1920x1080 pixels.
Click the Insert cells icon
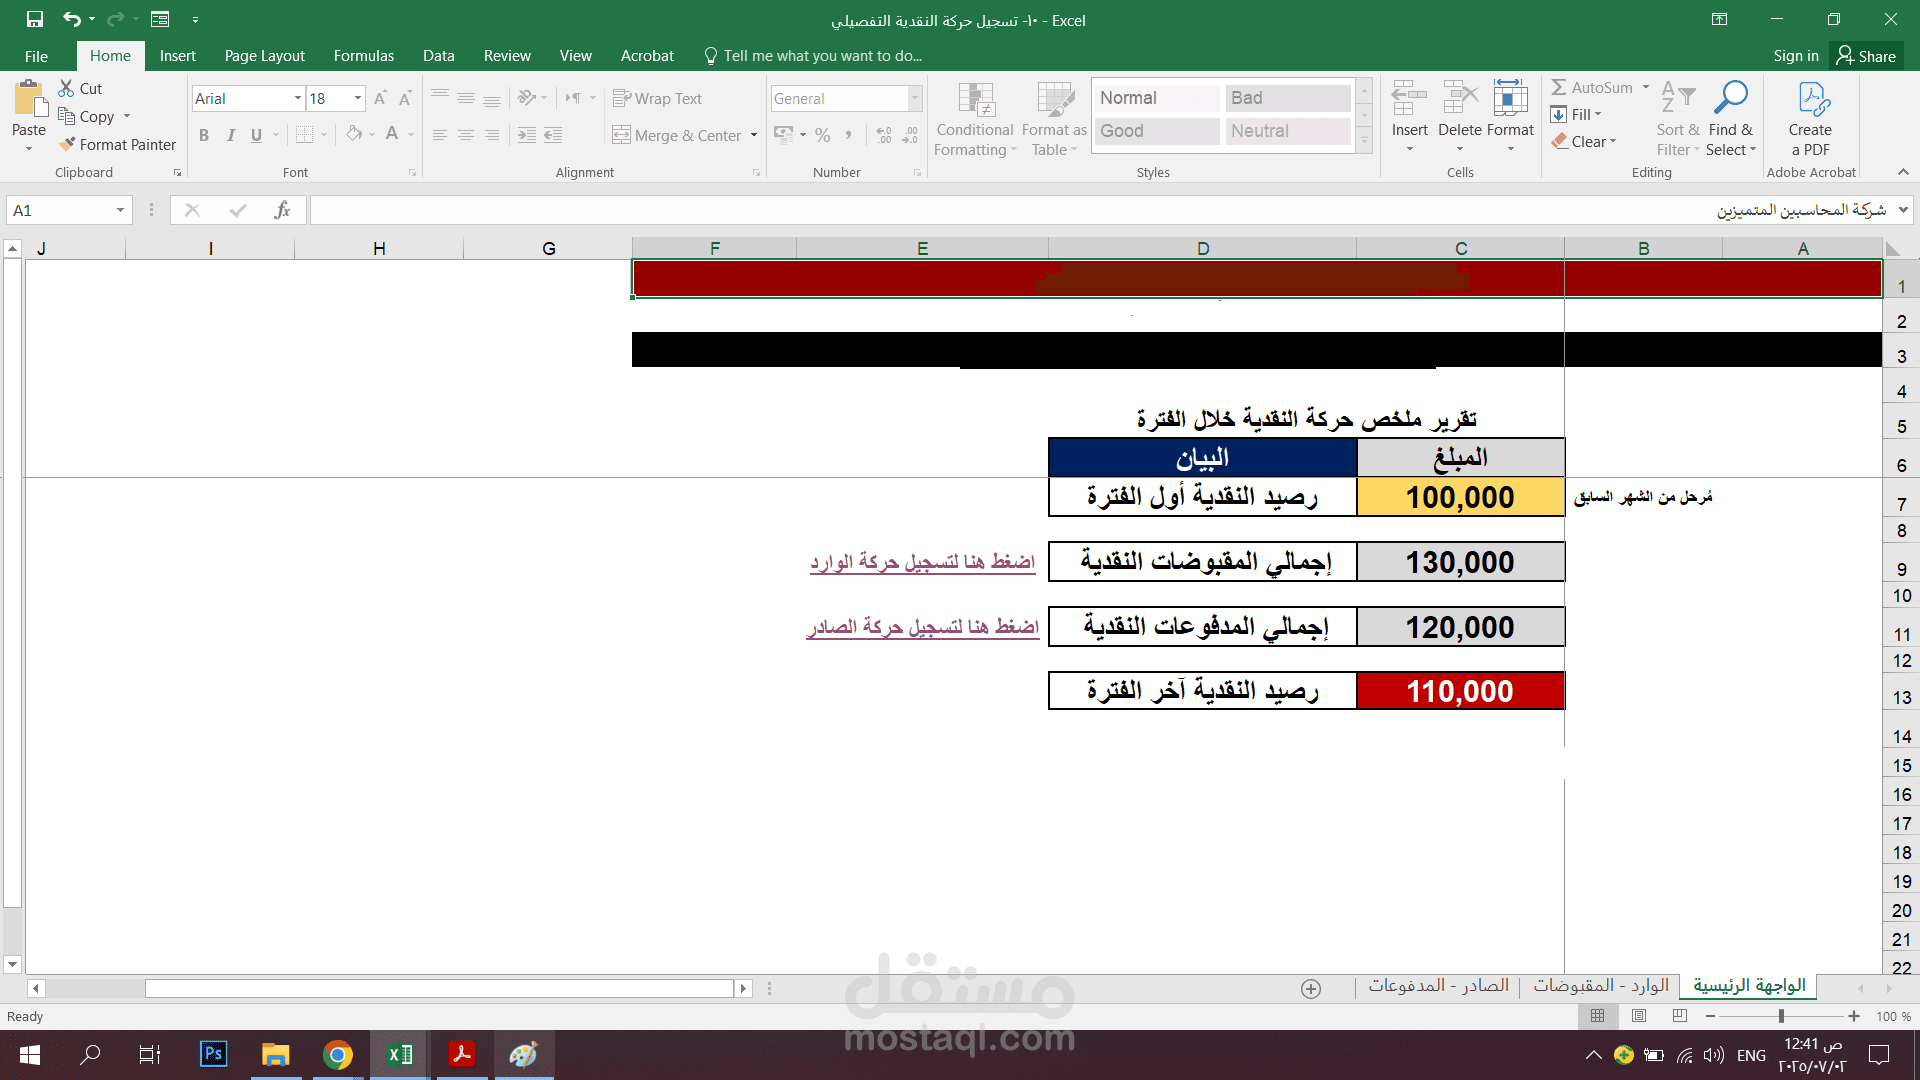coord(1409,100)
